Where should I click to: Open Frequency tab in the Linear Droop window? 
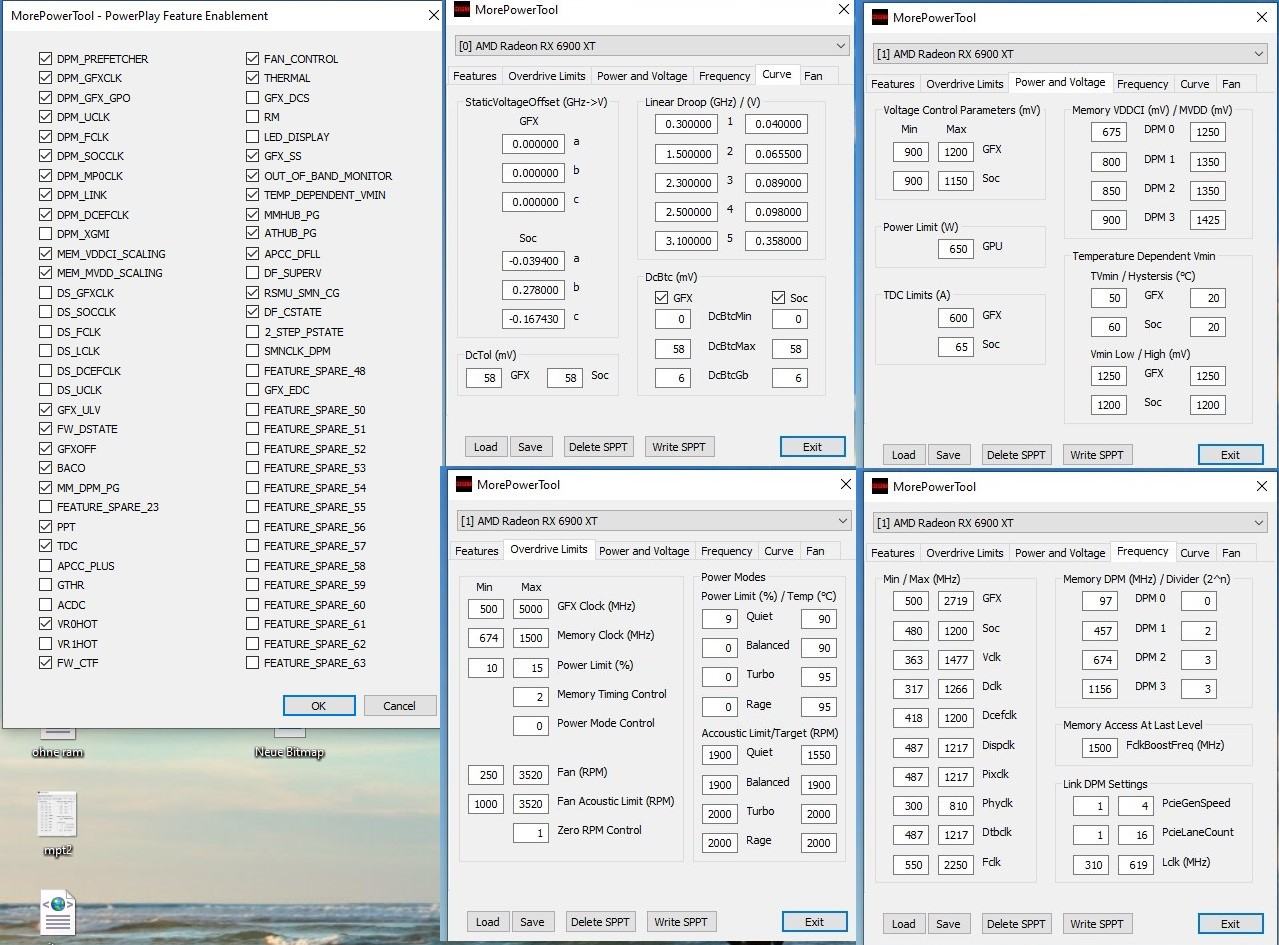(725, 76)
